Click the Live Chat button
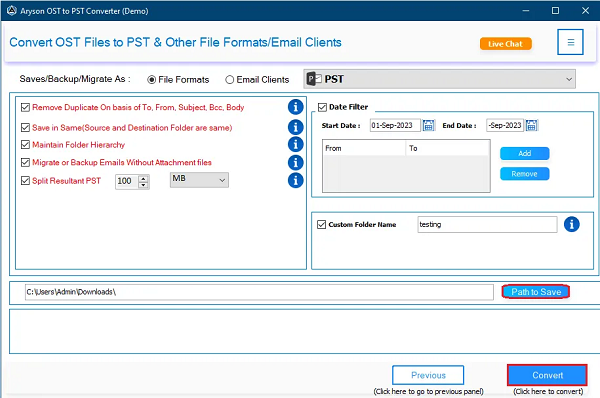The width and height of the screenshot is (600, 398). [x=505, y=44]
